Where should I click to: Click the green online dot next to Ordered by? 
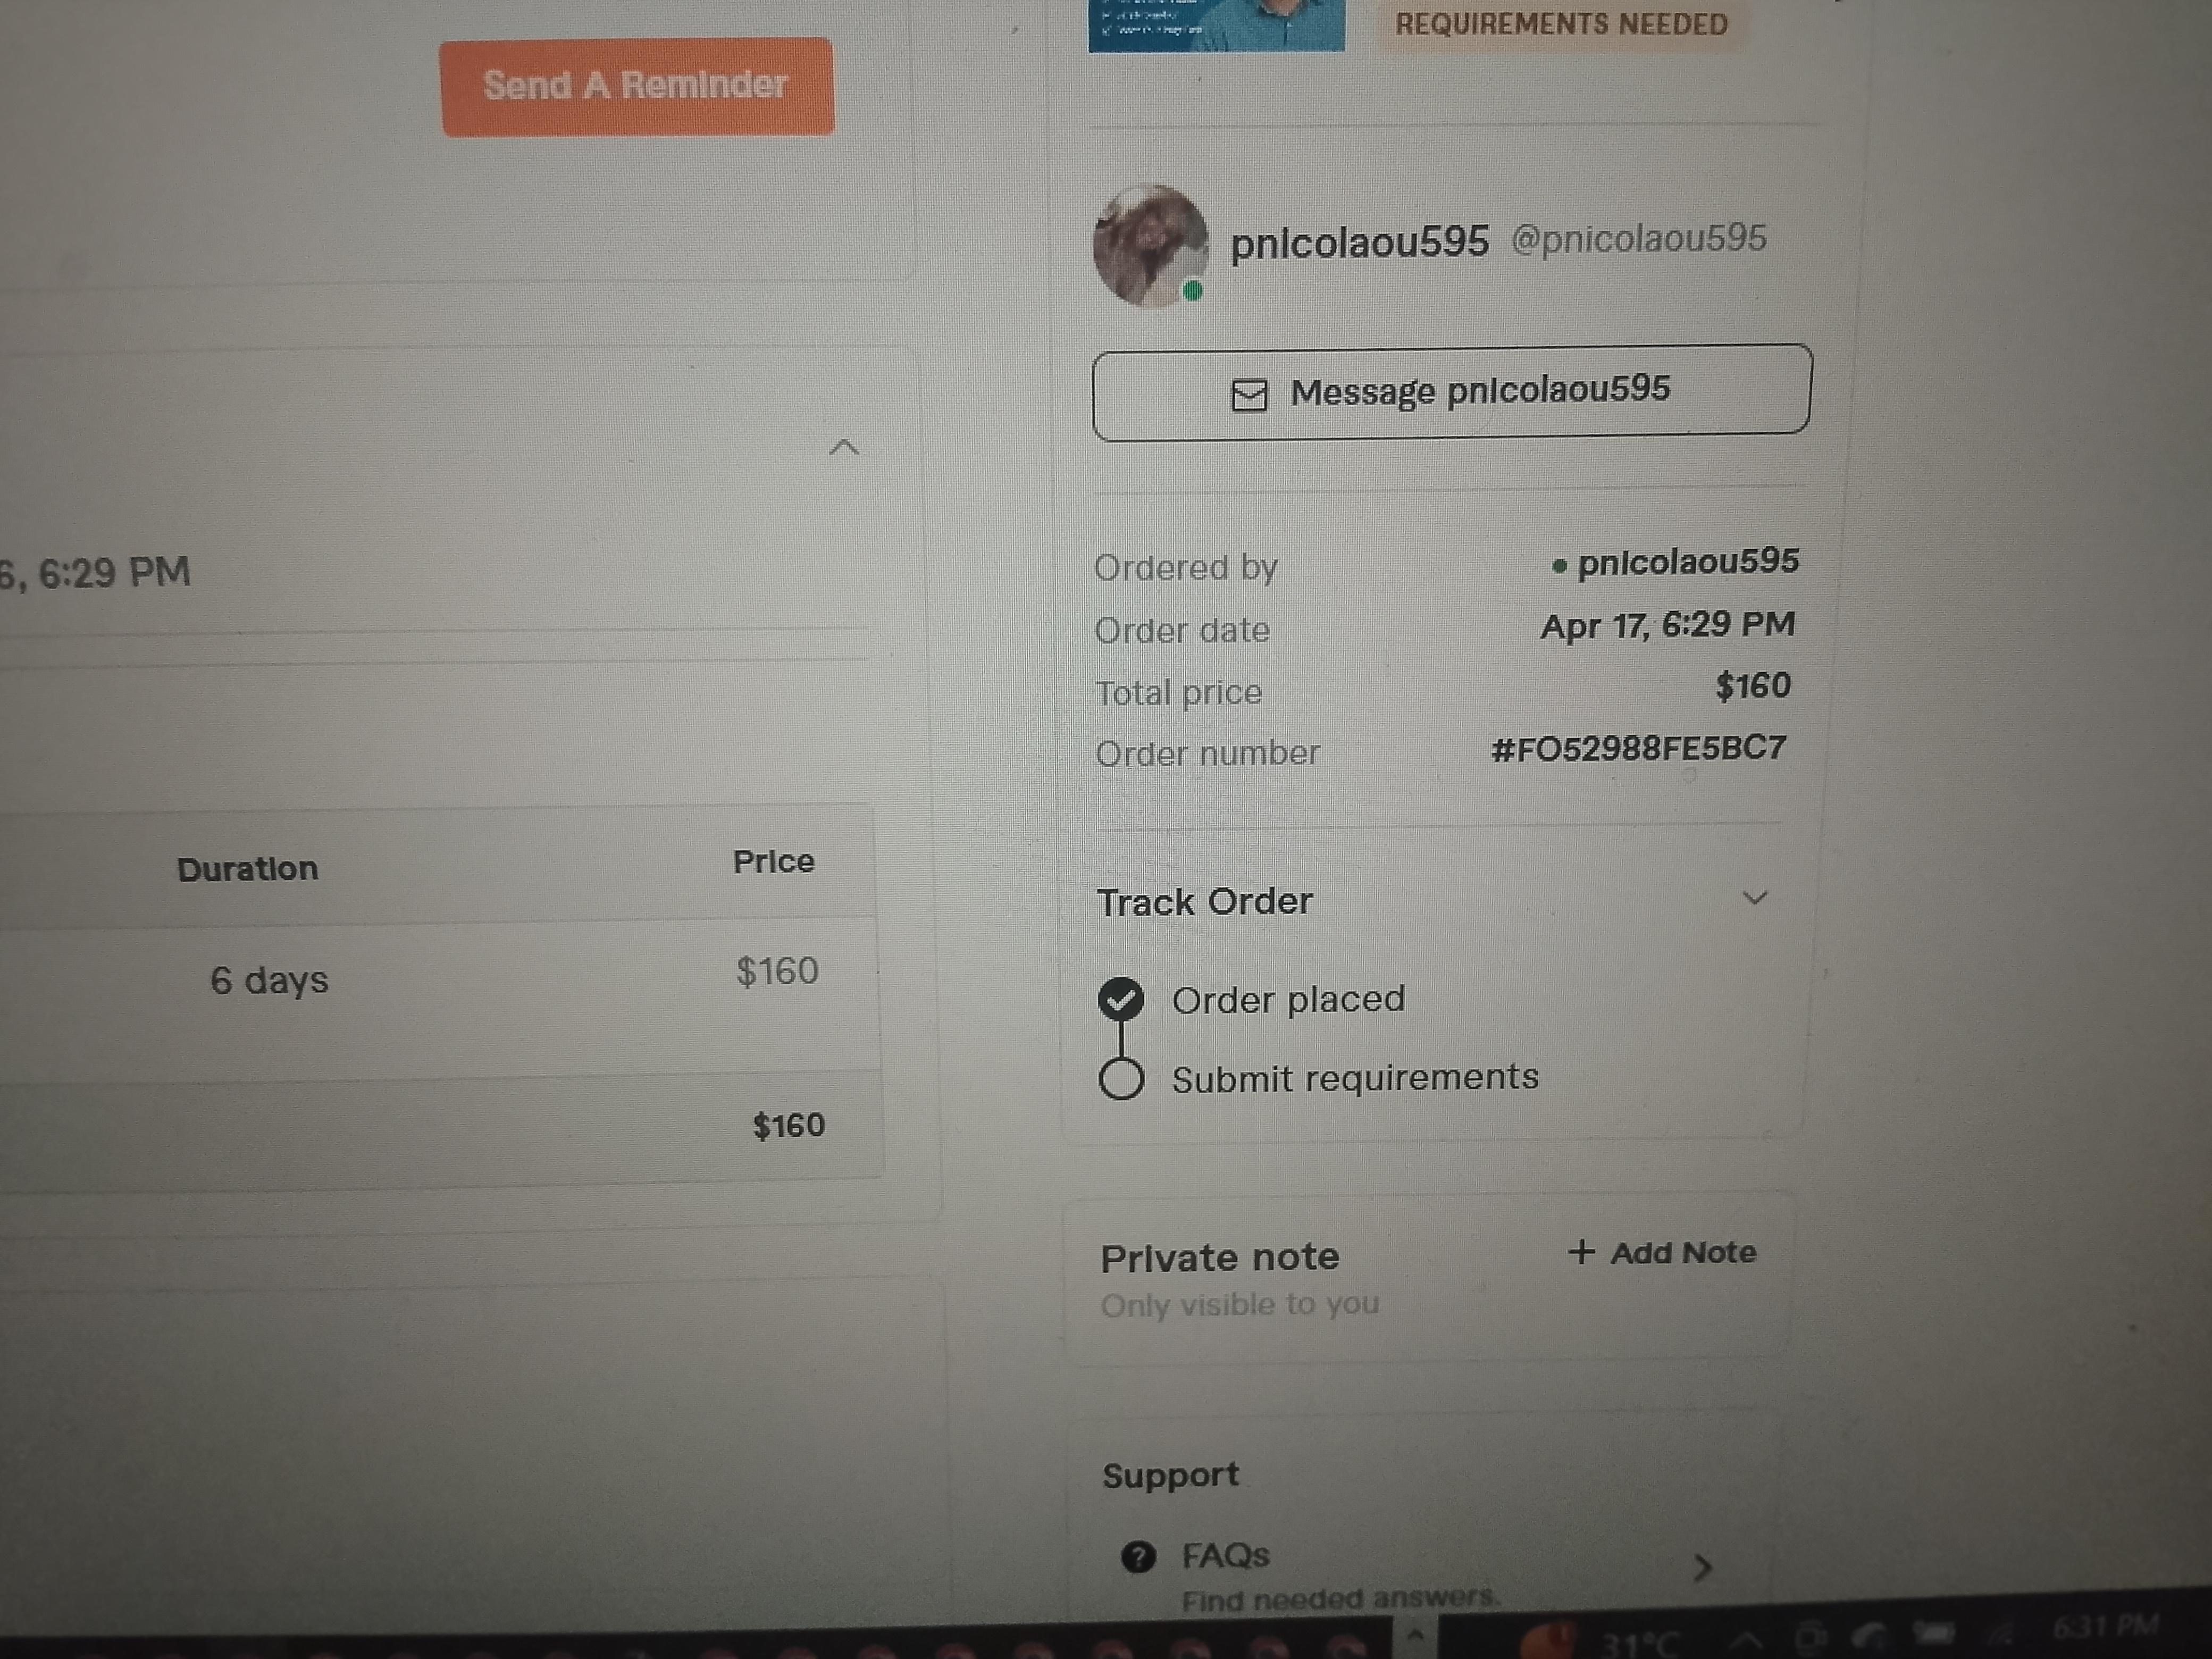tap(1558, 566)
